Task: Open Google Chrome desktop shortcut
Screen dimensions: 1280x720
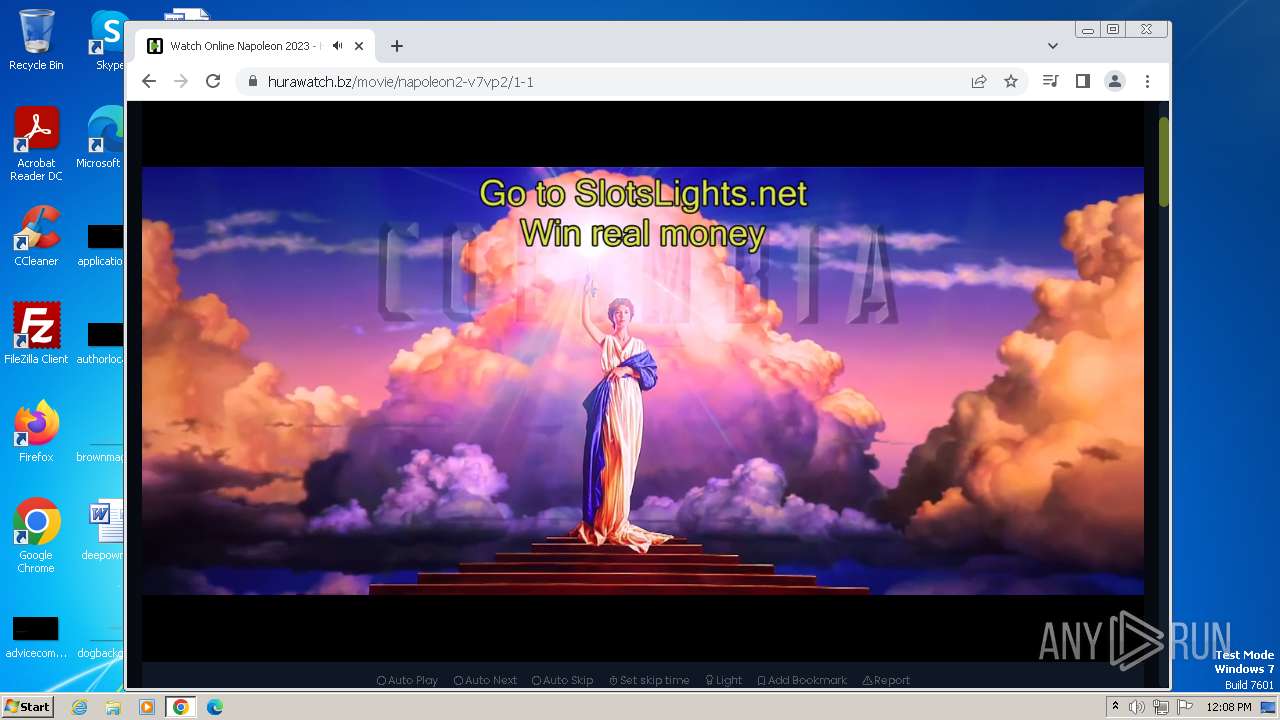Action: [x=36, y=536]
